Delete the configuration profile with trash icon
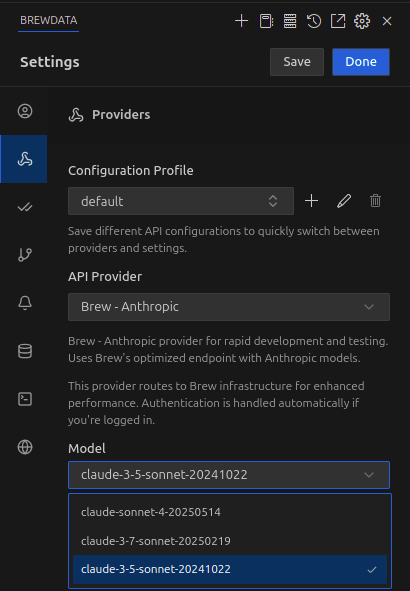This screenshot has width=410, height=591. [x=375, y=201]
